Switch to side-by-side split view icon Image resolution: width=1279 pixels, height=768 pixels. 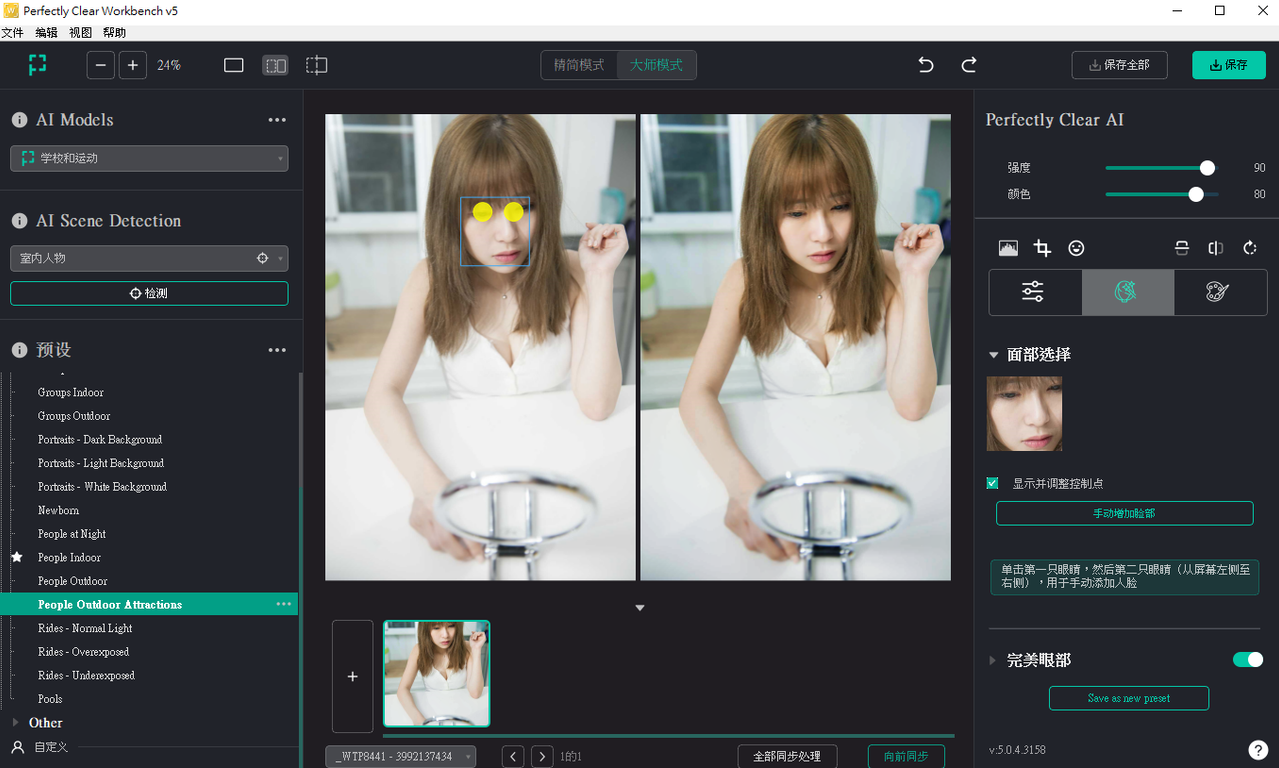tap(275, 65)
